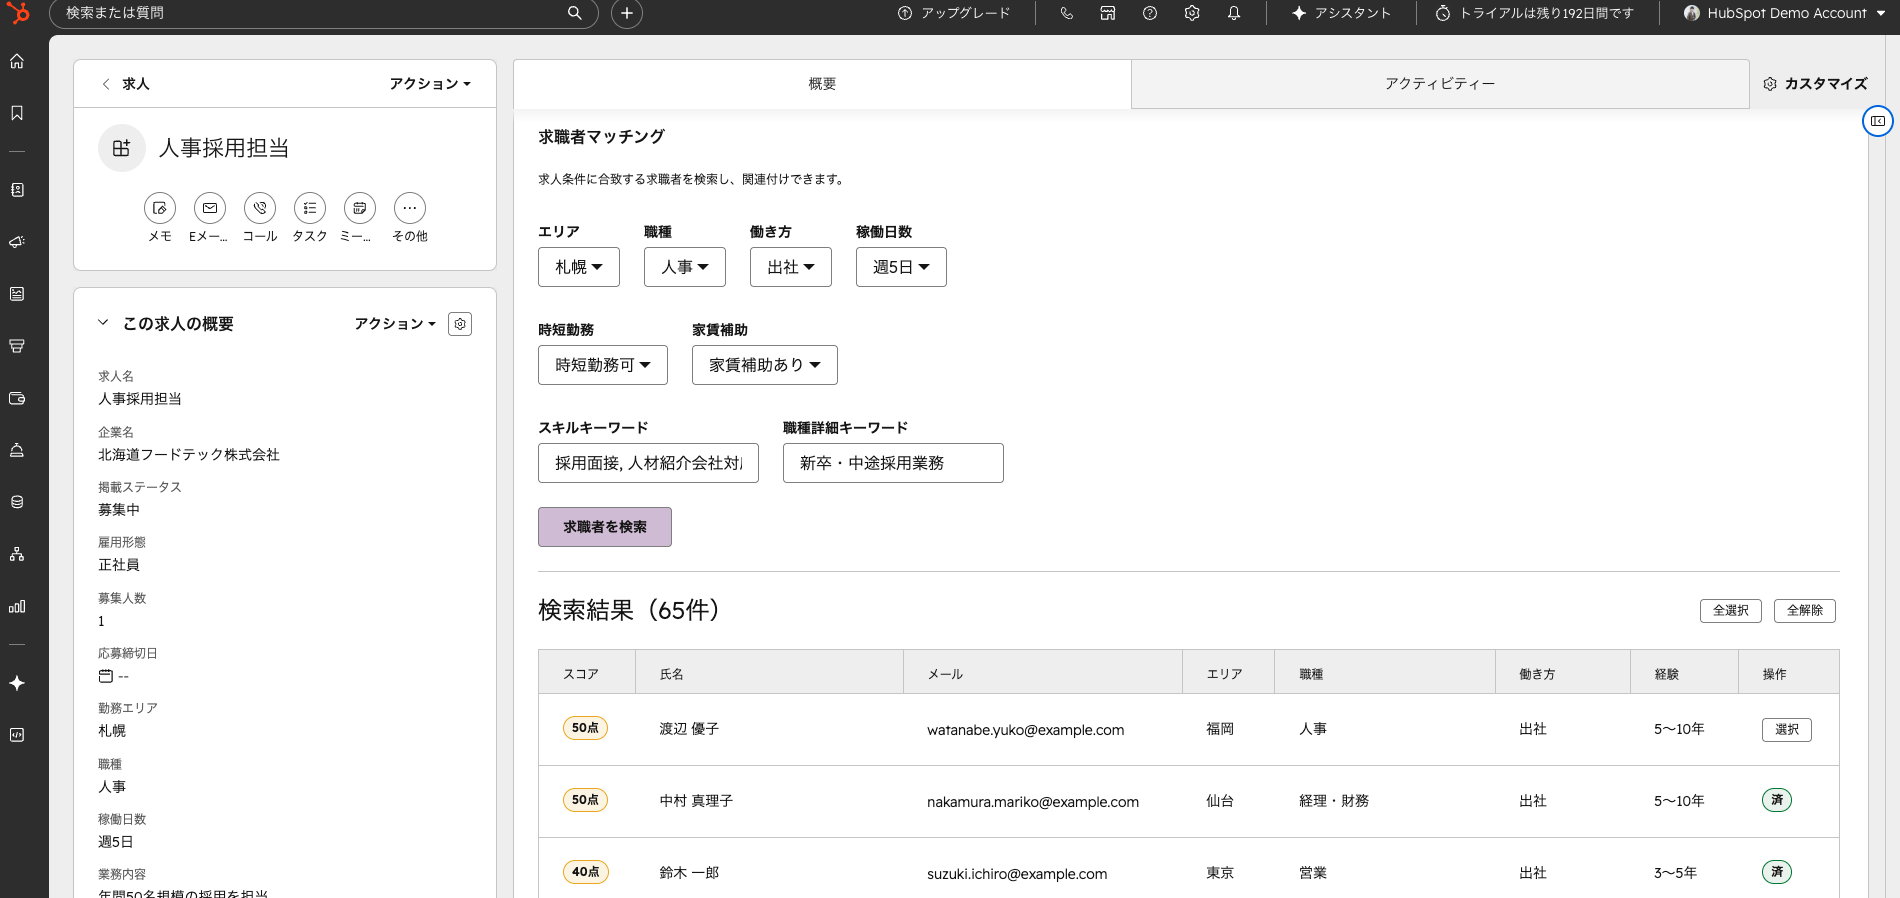Toggle 済 badge for 中村 真理子

[1777, 800]
